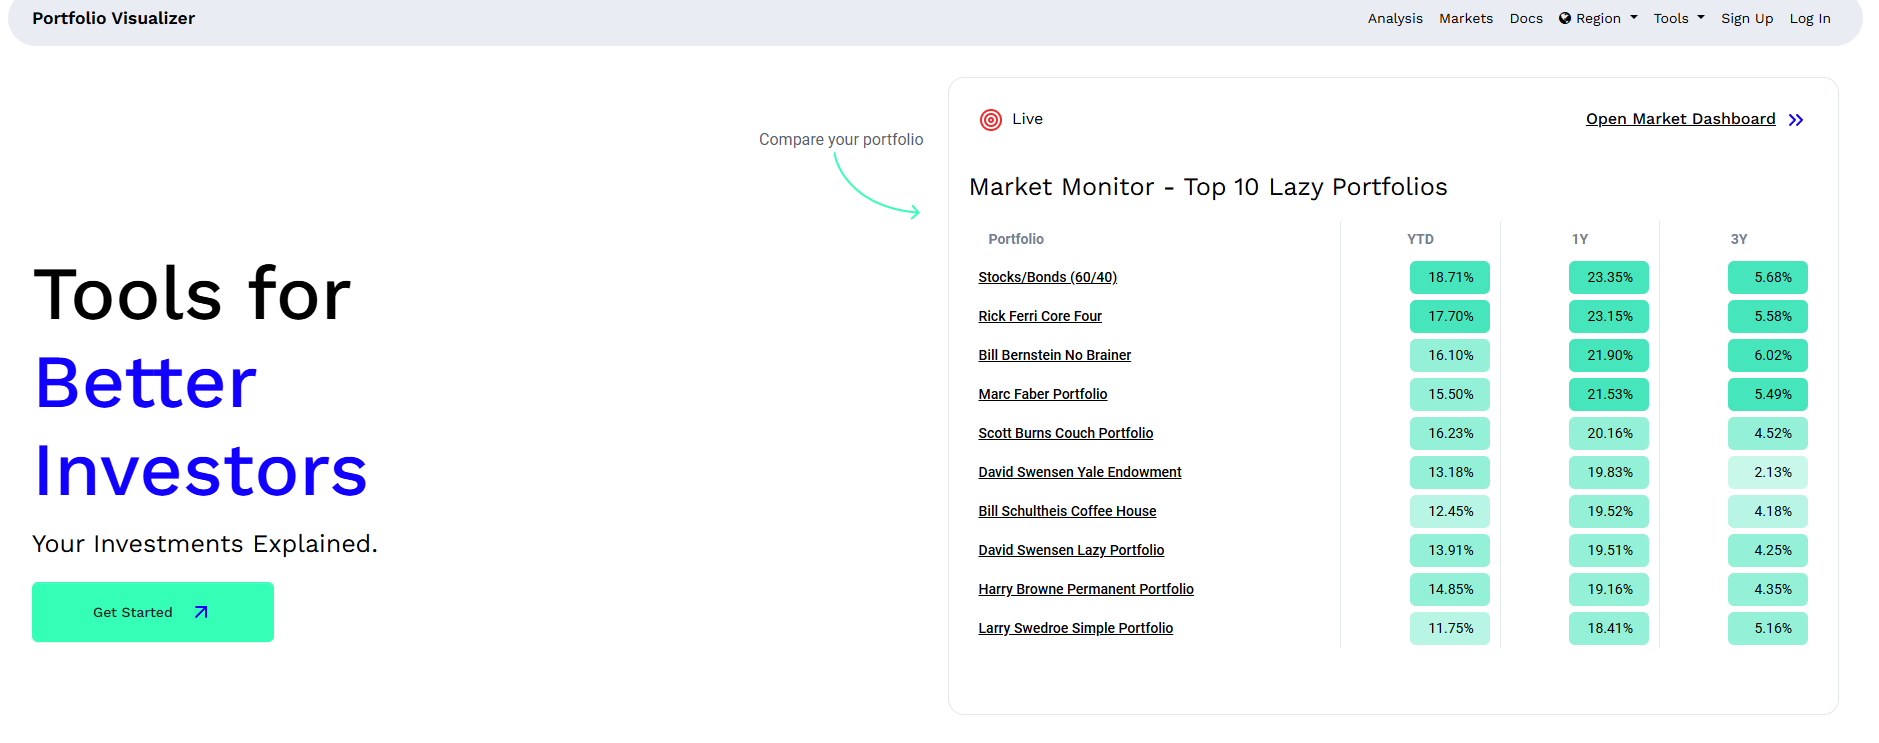Open Bill Bernstein No Brainer link

pos(1054,355)
